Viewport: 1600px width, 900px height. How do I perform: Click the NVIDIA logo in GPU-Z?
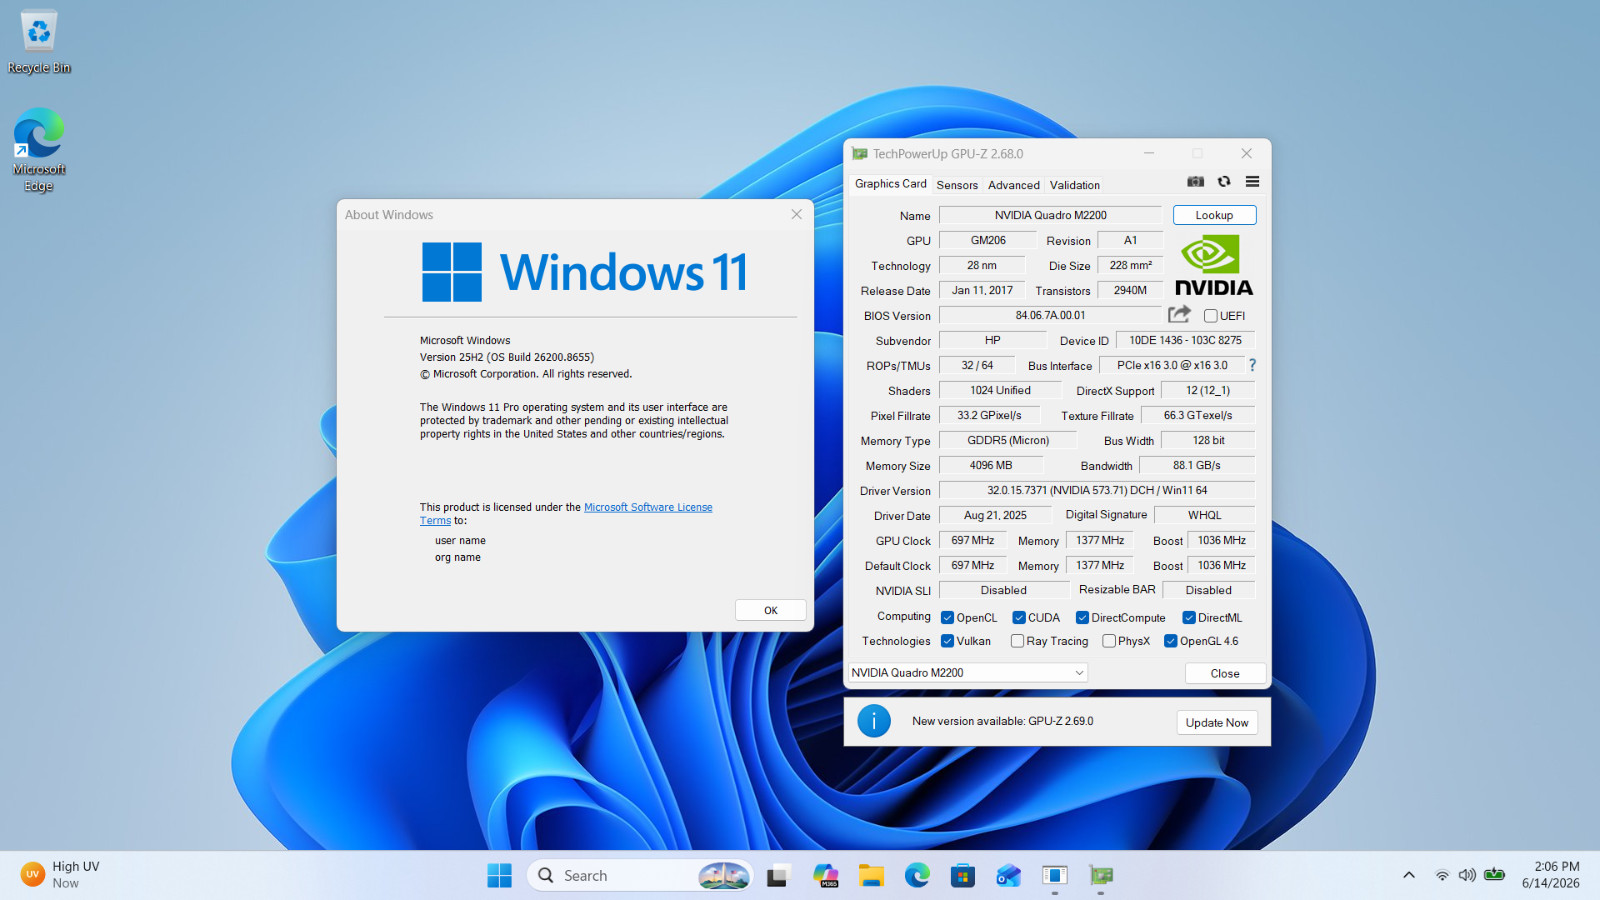coord(1213,266)
